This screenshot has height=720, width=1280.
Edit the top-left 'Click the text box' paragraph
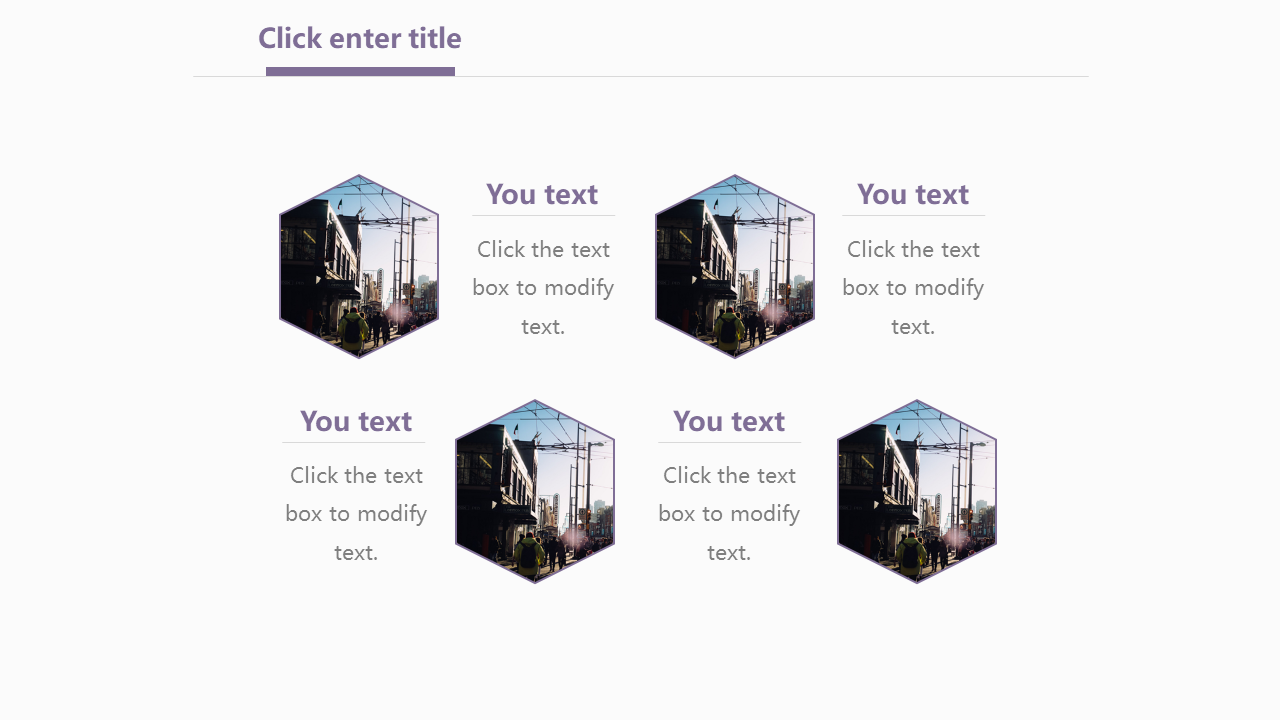[543, 288]
